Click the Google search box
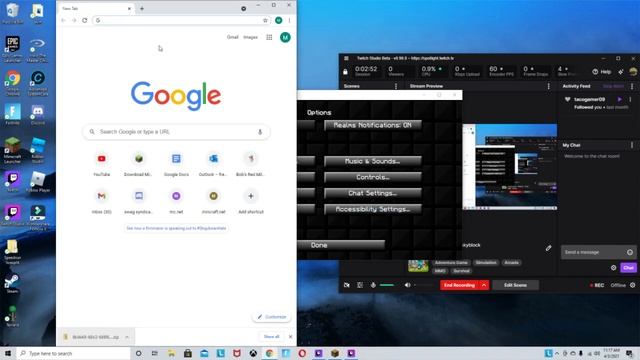 click(176, 132)
